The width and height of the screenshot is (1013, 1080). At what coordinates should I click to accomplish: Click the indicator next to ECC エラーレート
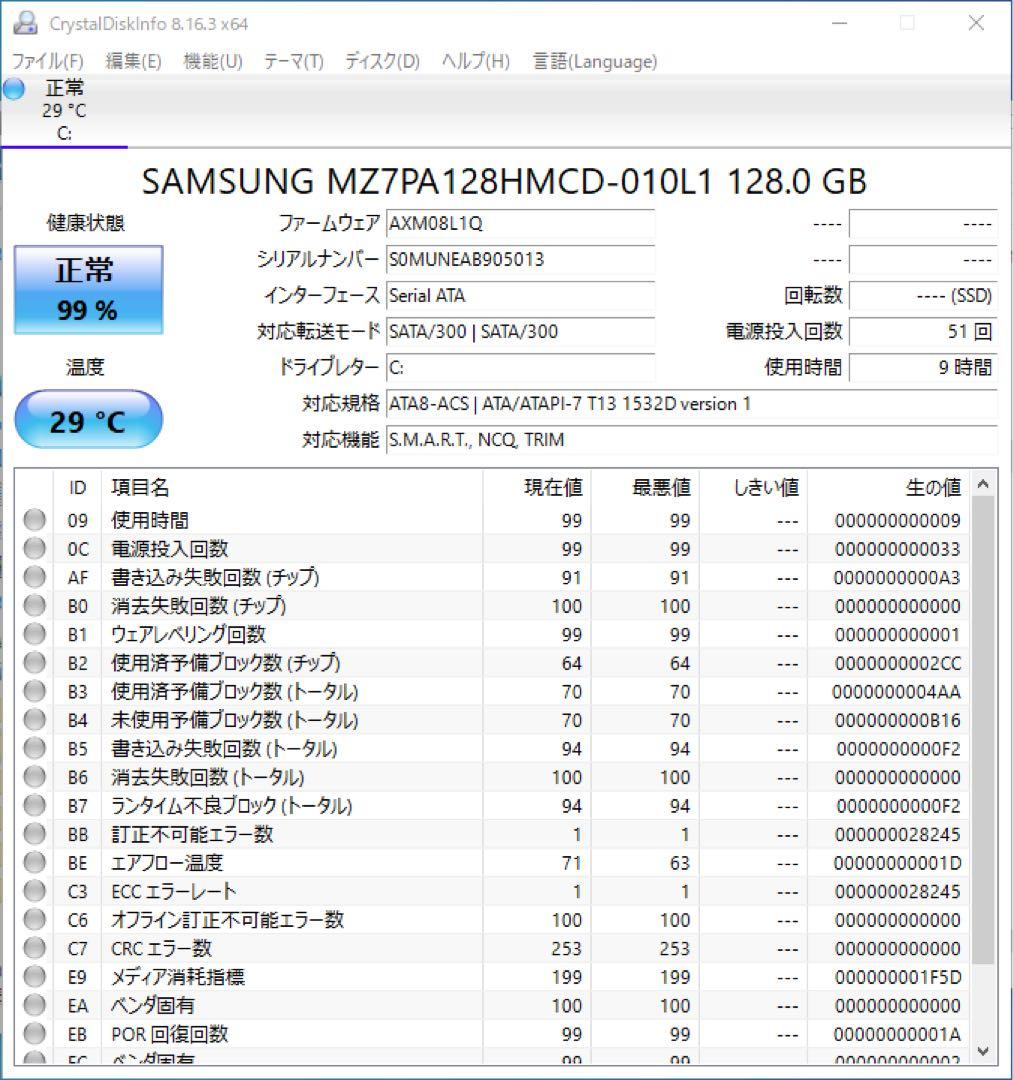pyautogui.click(x=33, y=891)
